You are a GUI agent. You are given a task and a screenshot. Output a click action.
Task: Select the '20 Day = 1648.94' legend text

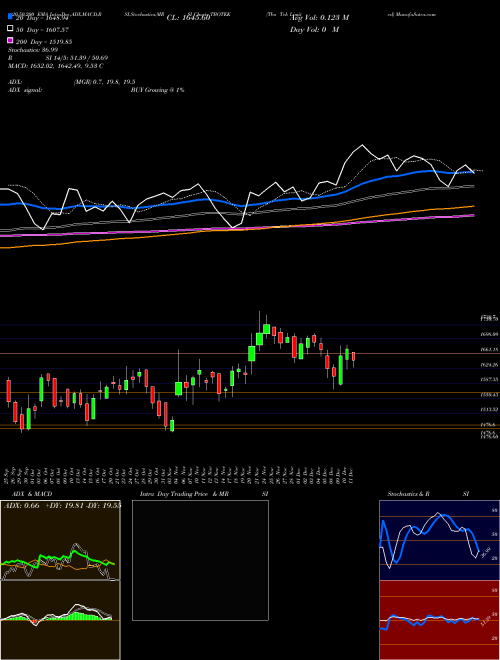(42, 18)
